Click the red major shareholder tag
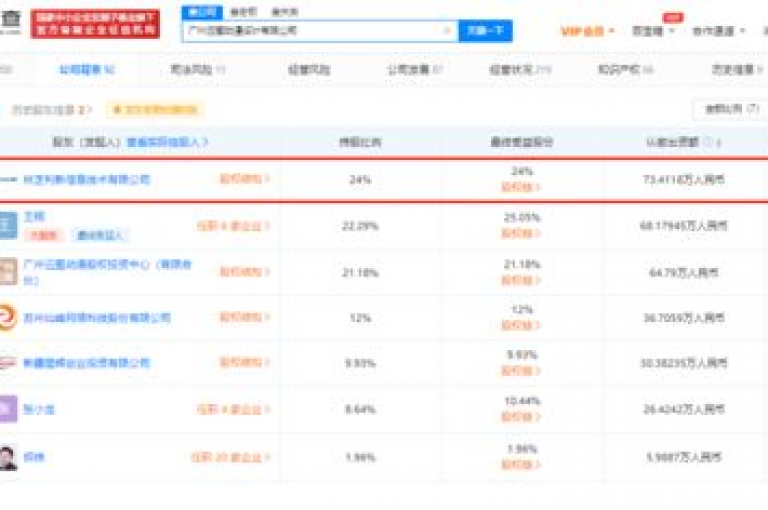 43,235
